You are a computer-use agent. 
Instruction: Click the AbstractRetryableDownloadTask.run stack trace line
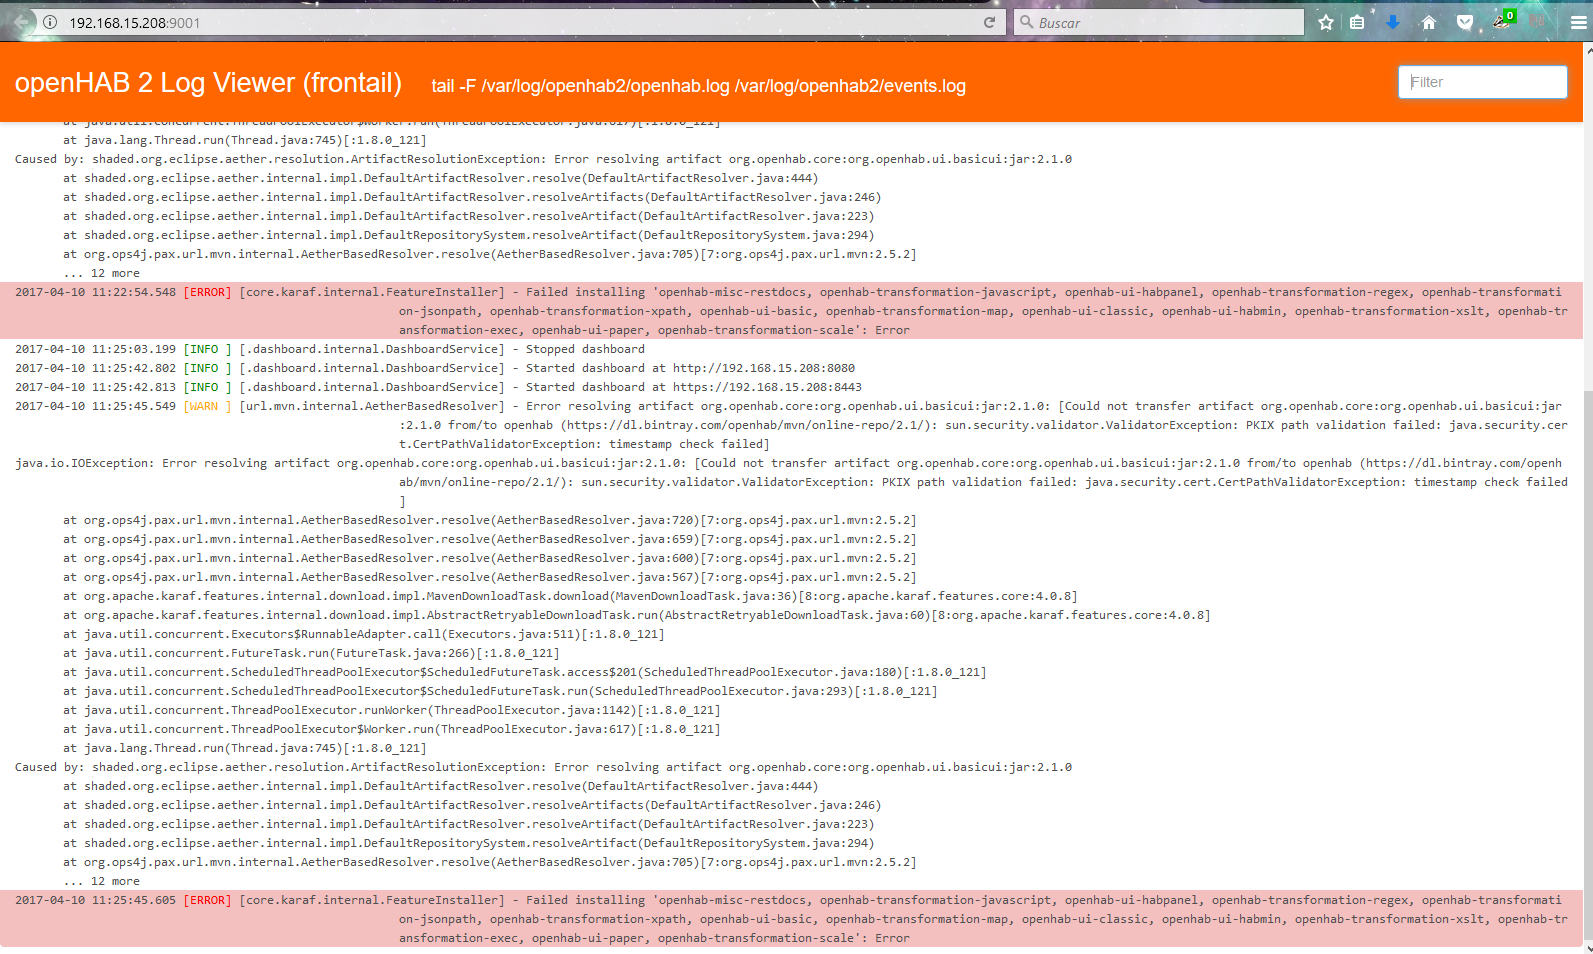(x=637, y=615)
